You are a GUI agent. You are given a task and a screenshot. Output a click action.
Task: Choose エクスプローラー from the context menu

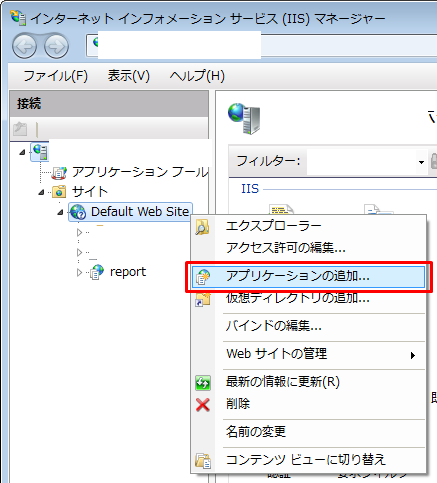click(x=308, y=226)
